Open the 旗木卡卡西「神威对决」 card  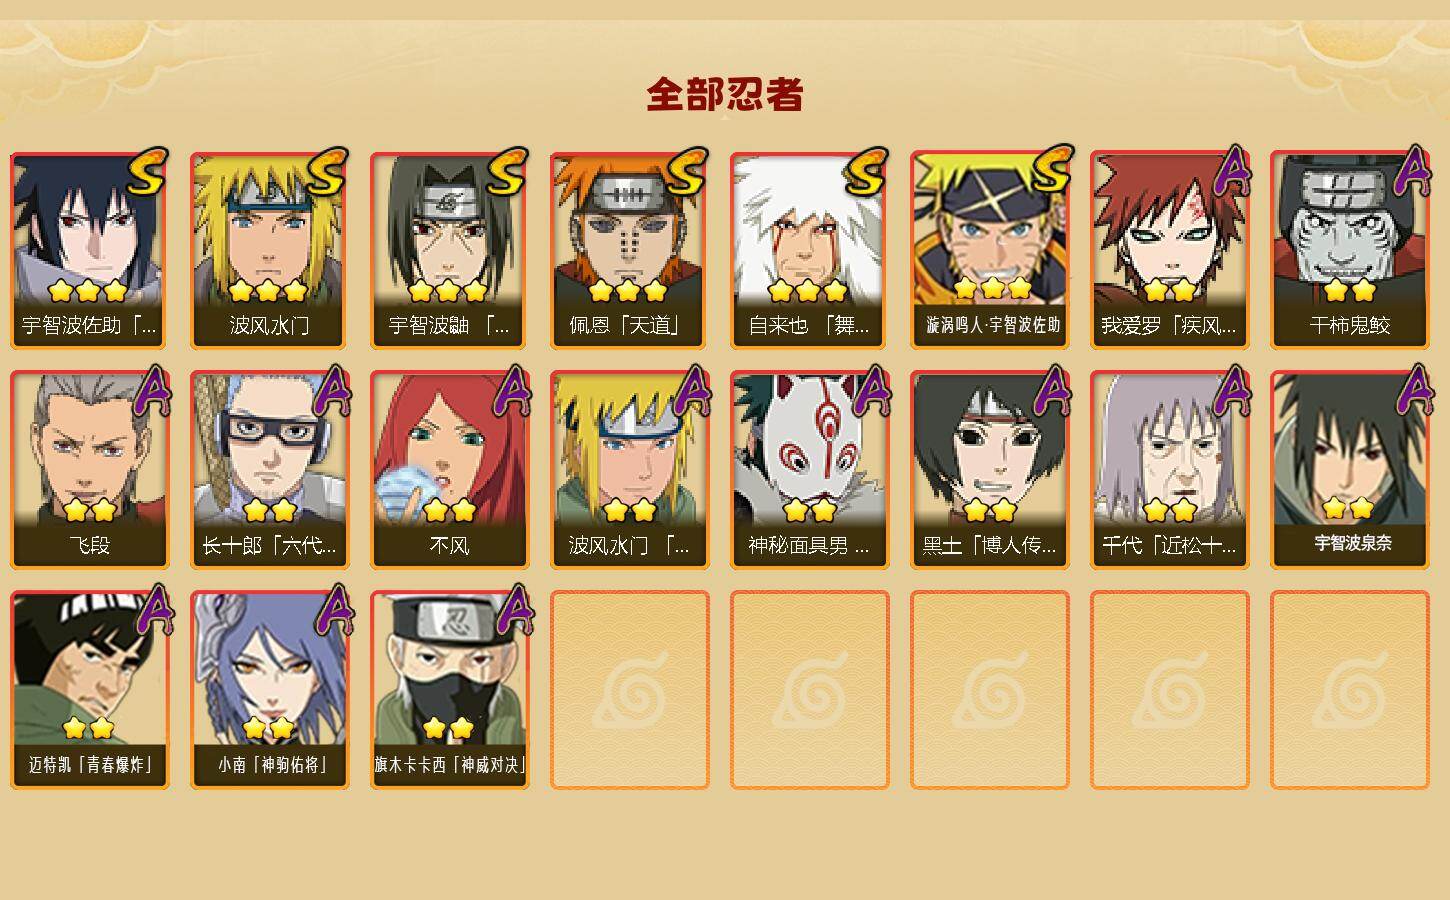point(449,690)
